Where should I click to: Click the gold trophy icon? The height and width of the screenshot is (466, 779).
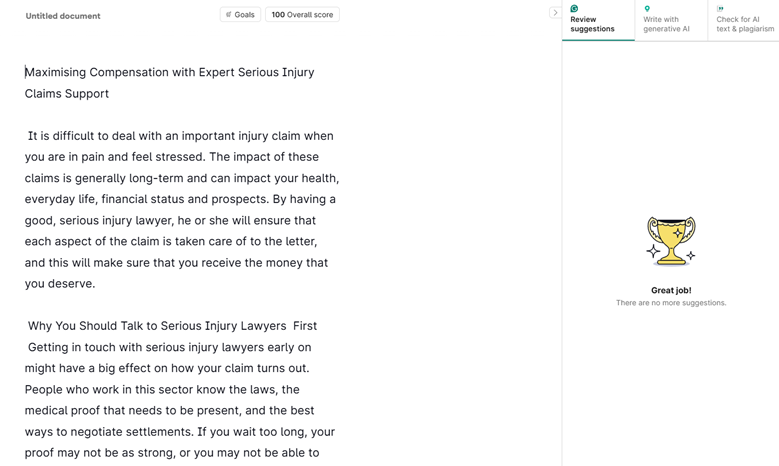[670, 241]
